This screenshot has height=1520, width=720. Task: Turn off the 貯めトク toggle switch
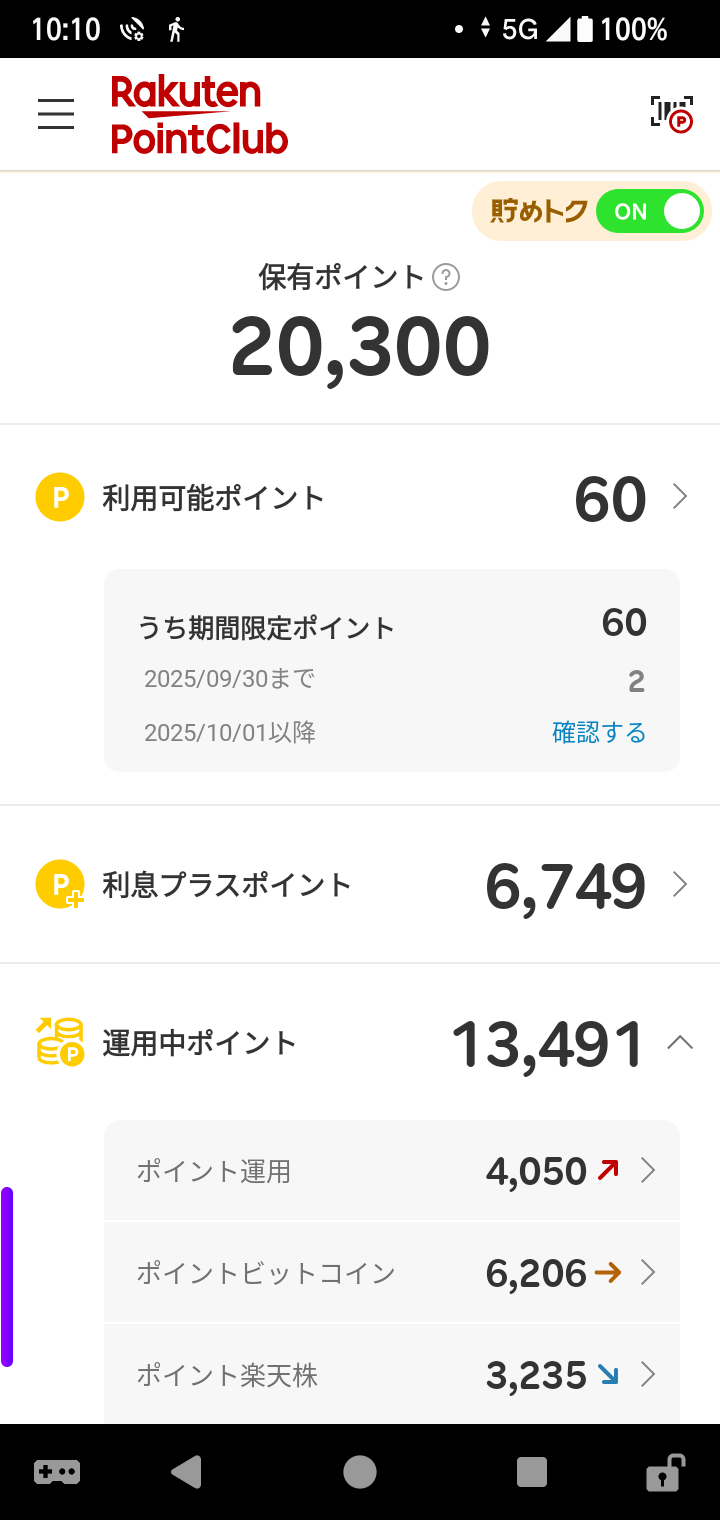tap(649, 212)
